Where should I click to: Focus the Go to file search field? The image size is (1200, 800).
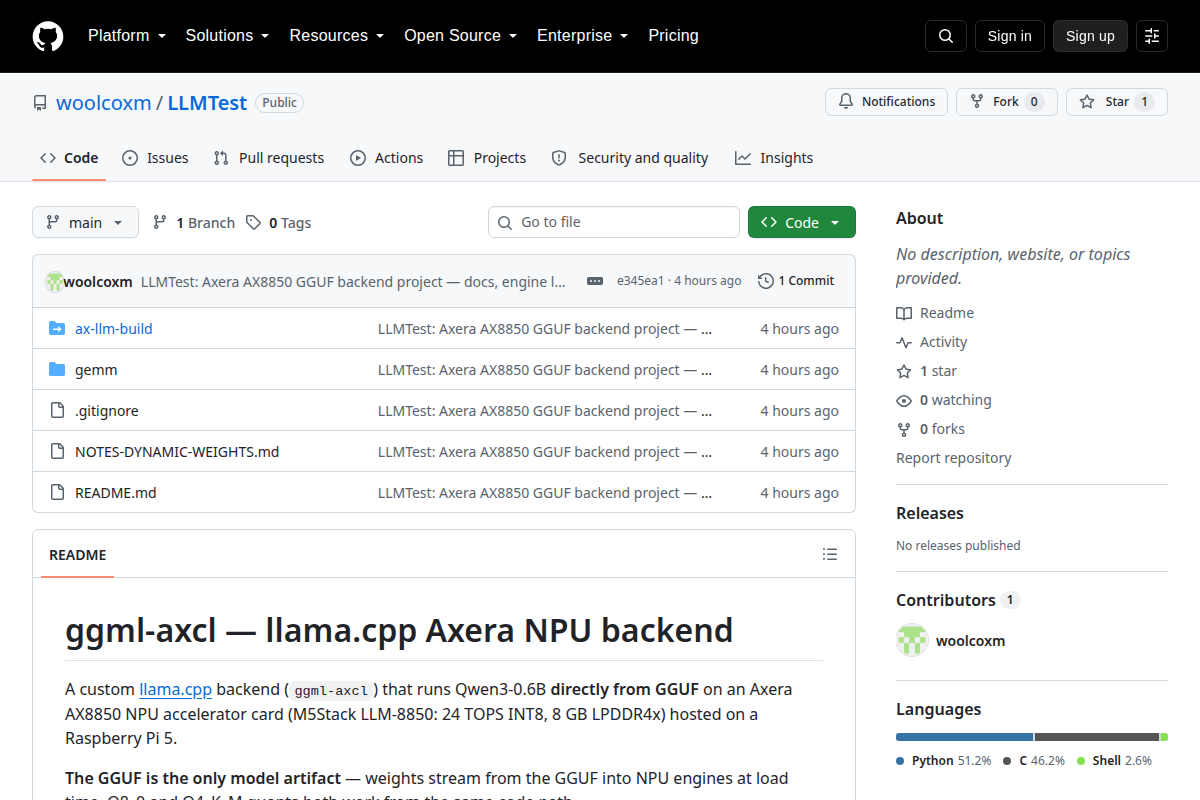pos(614,222)
